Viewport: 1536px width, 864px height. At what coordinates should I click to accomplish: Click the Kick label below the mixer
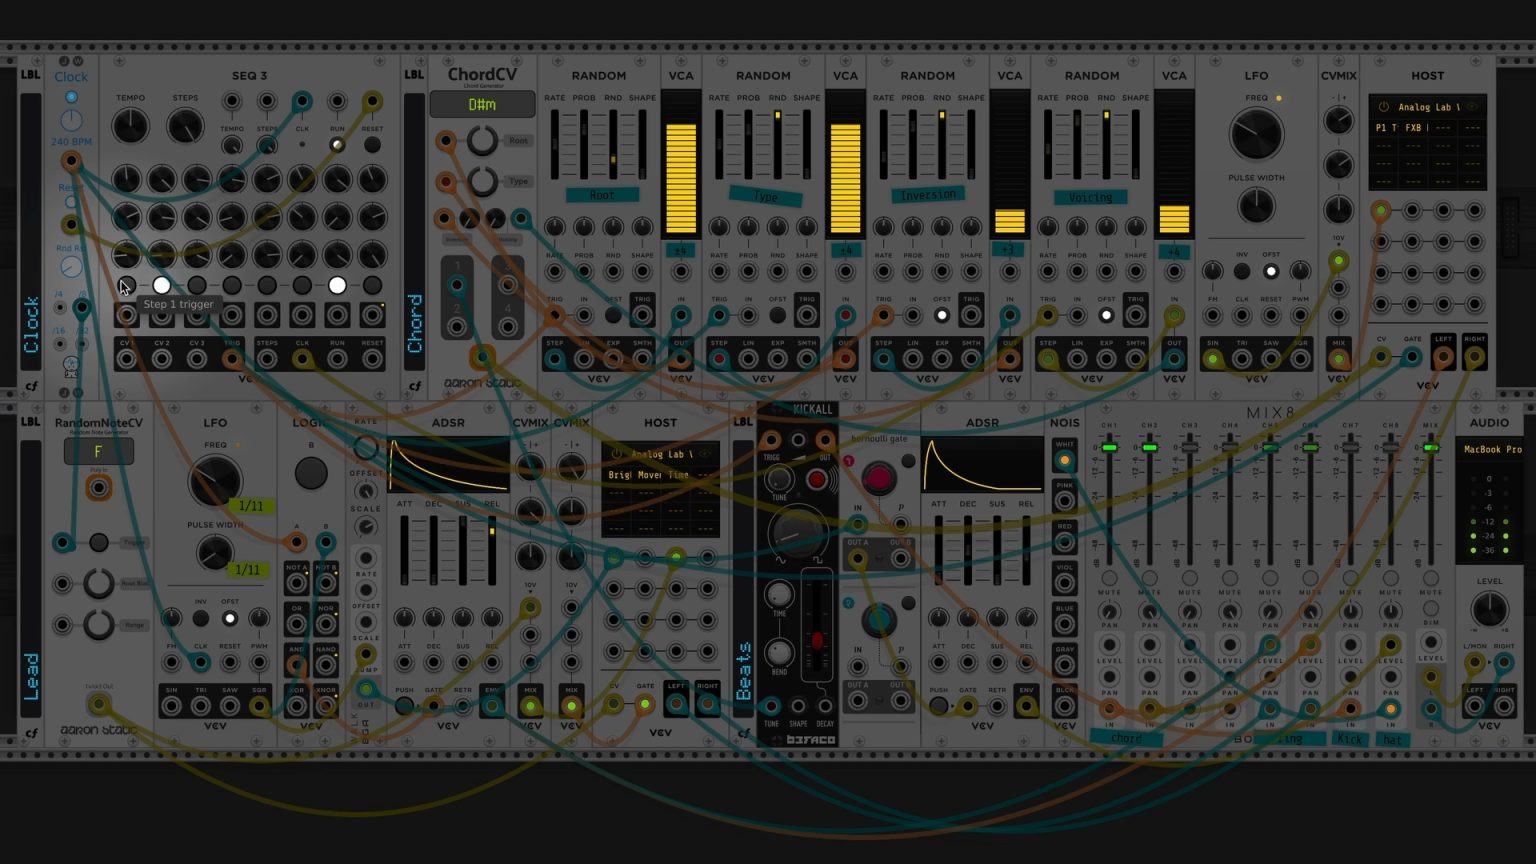[1349, 739]
